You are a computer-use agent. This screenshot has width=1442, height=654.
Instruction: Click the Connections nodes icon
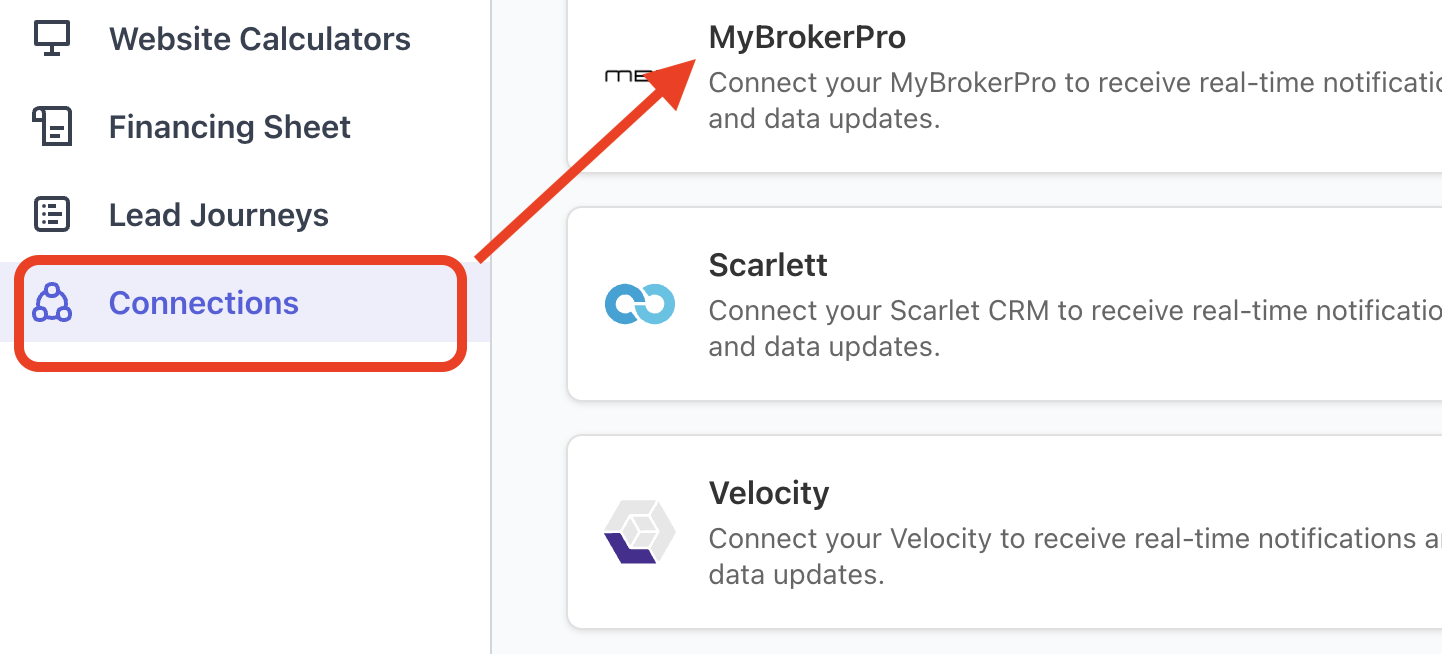click(51, 302)
